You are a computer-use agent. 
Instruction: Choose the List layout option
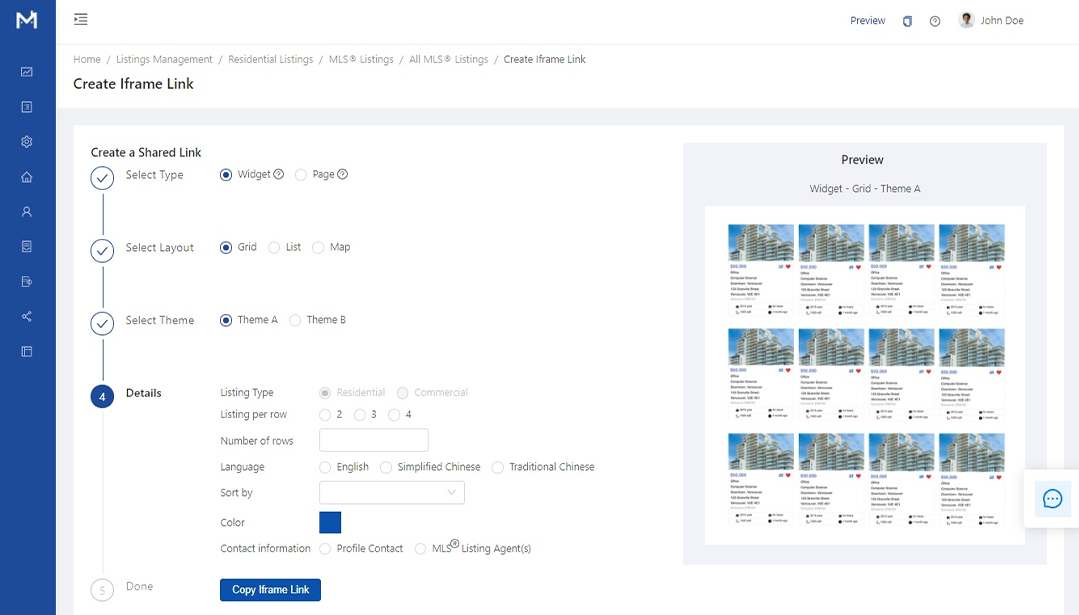click(274, 248)
